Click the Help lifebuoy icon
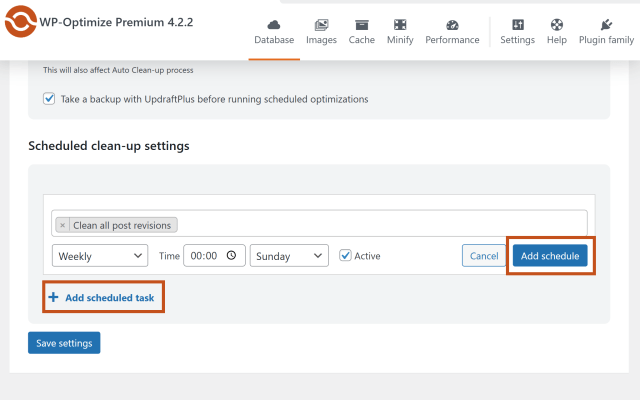Viewport: 640px width, 400px height. 557,25
